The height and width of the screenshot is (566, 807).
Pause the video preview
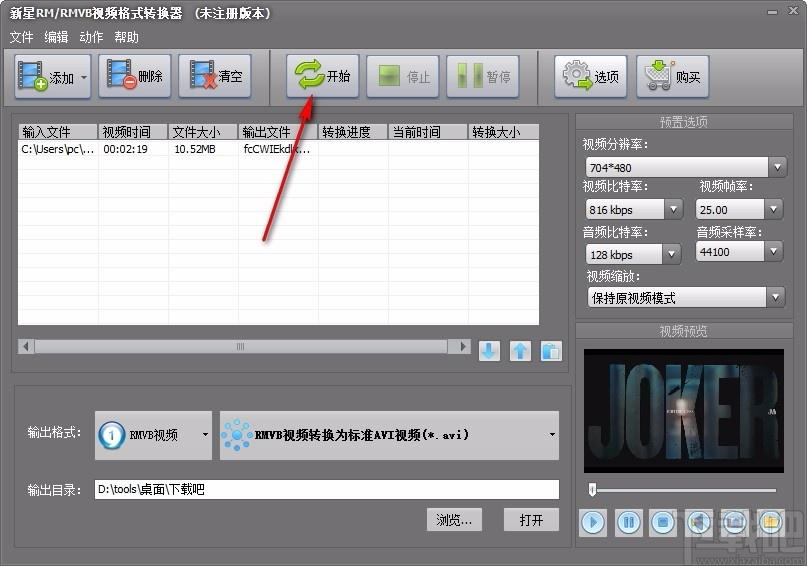pos(628,523)
